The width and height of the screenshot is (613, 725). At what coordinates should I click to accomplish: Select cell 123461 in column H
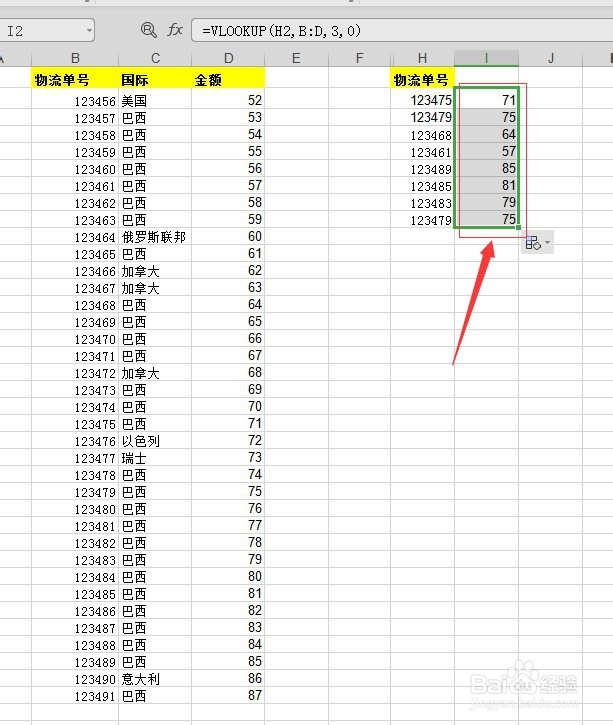pos(423,152)
